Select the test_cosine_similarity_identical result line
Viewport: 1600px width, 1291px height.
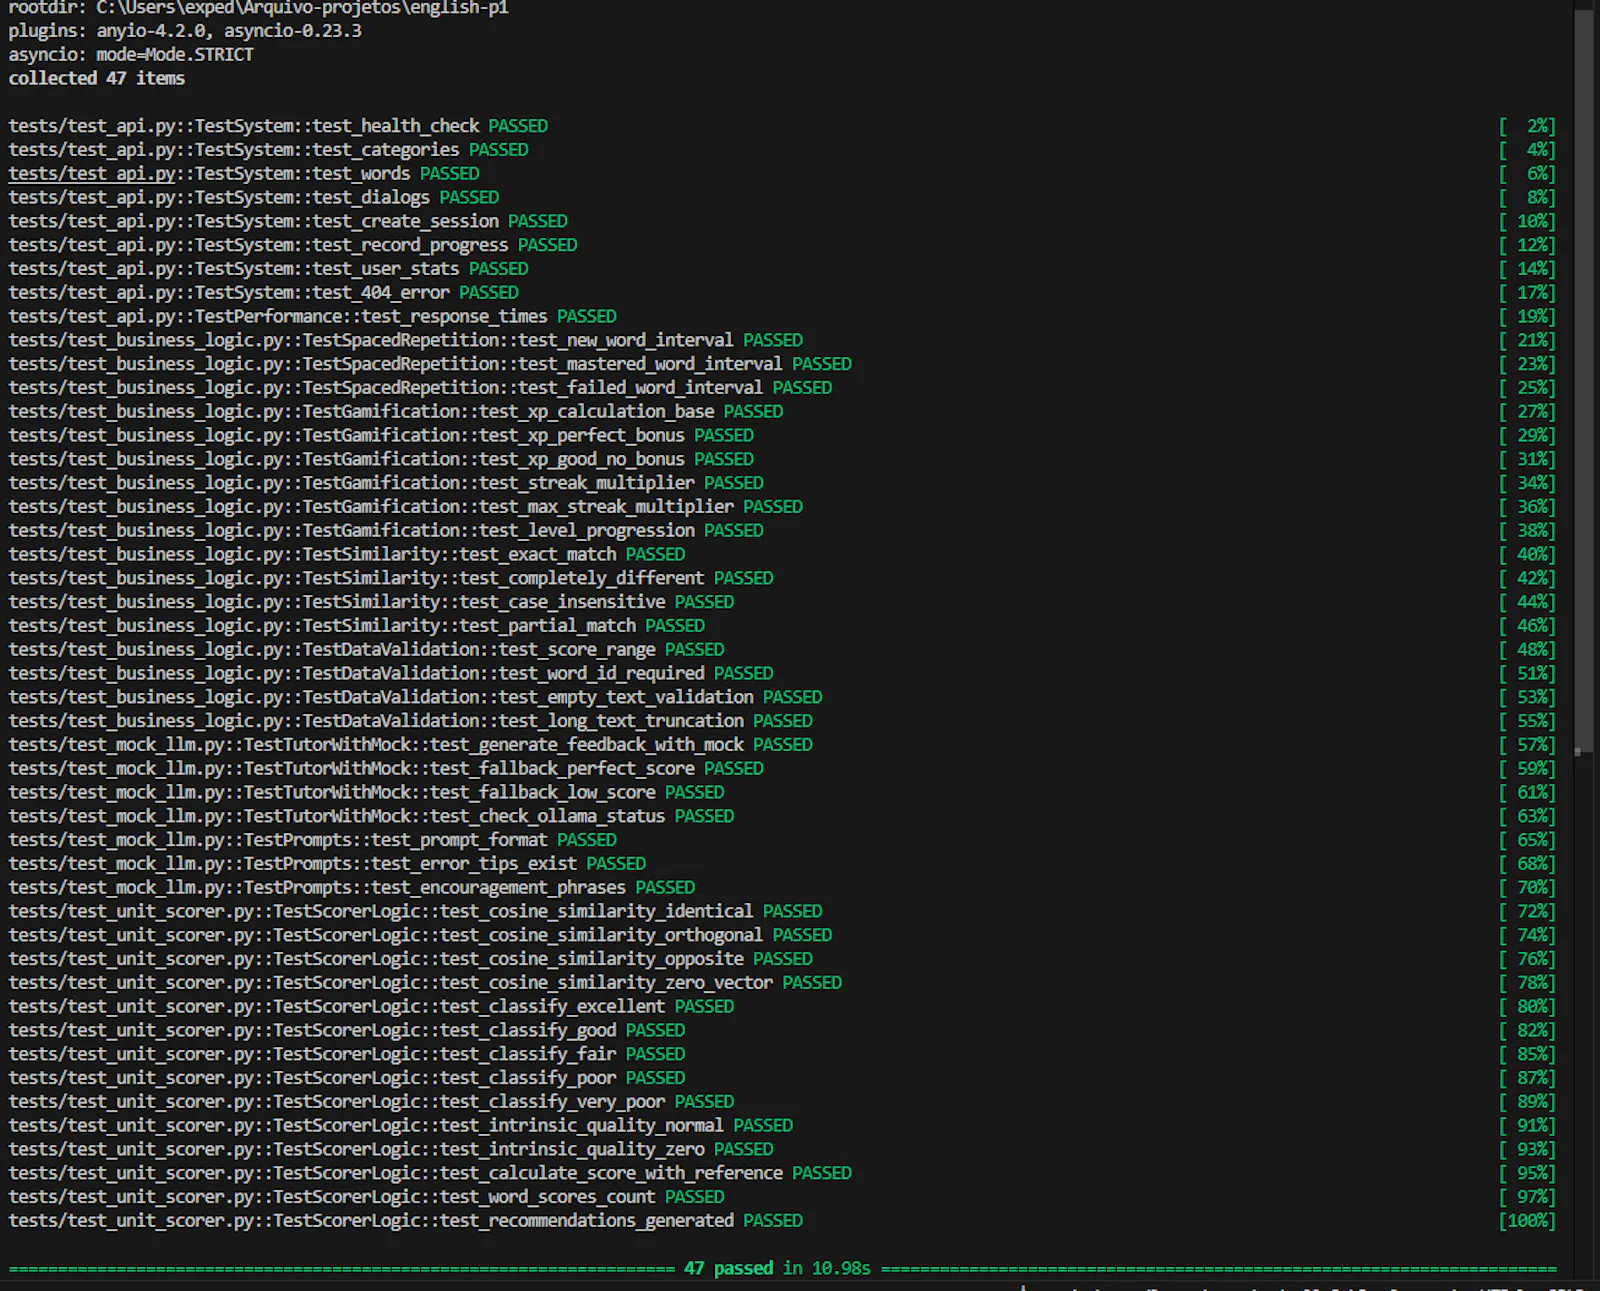[415, 912]
